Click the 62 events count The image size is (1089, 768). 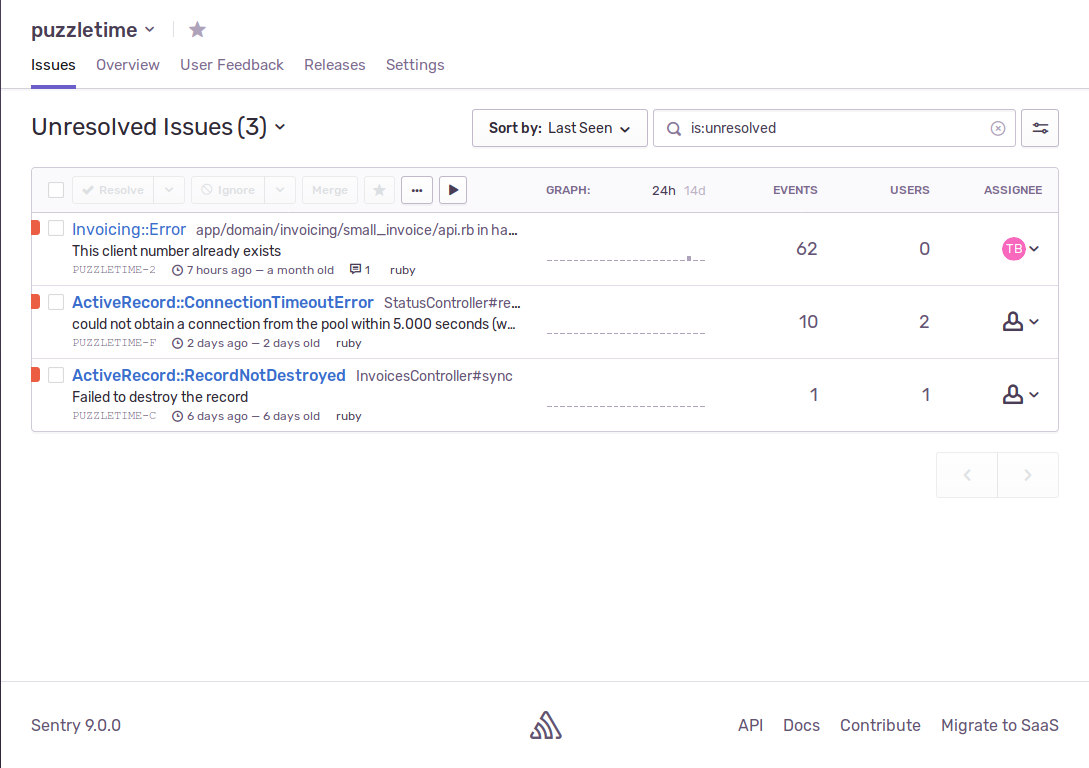806,249
